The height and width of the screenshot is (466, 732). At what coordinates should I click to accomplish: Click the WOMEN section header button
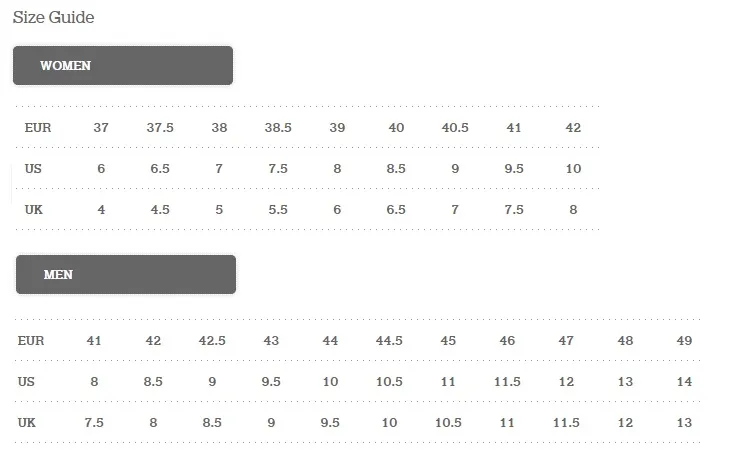pos(123,65)
